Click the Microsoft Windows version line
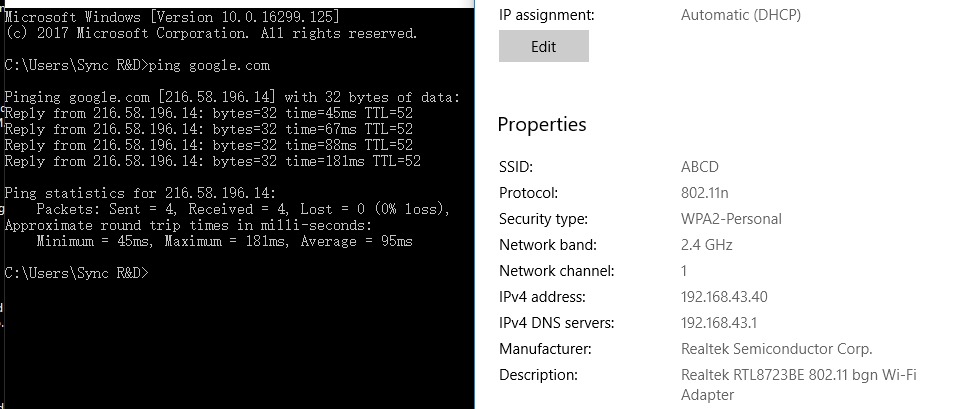 (x=172, y=17)
